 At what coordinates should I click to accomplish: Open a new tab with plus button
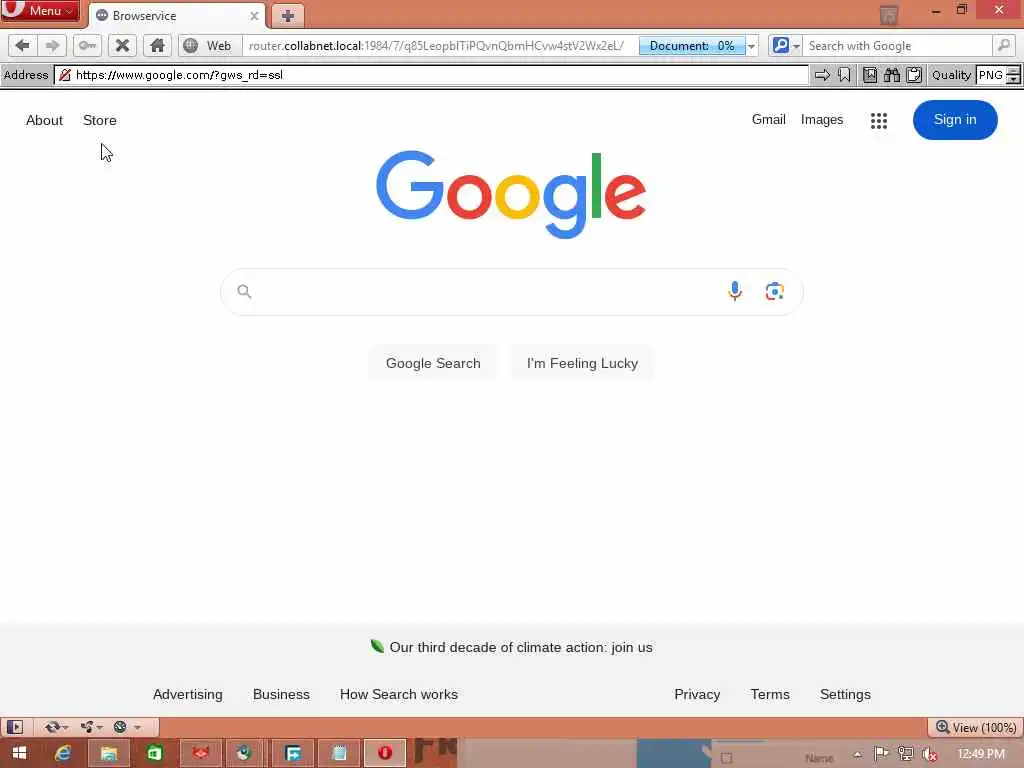[x=288, y=16]
